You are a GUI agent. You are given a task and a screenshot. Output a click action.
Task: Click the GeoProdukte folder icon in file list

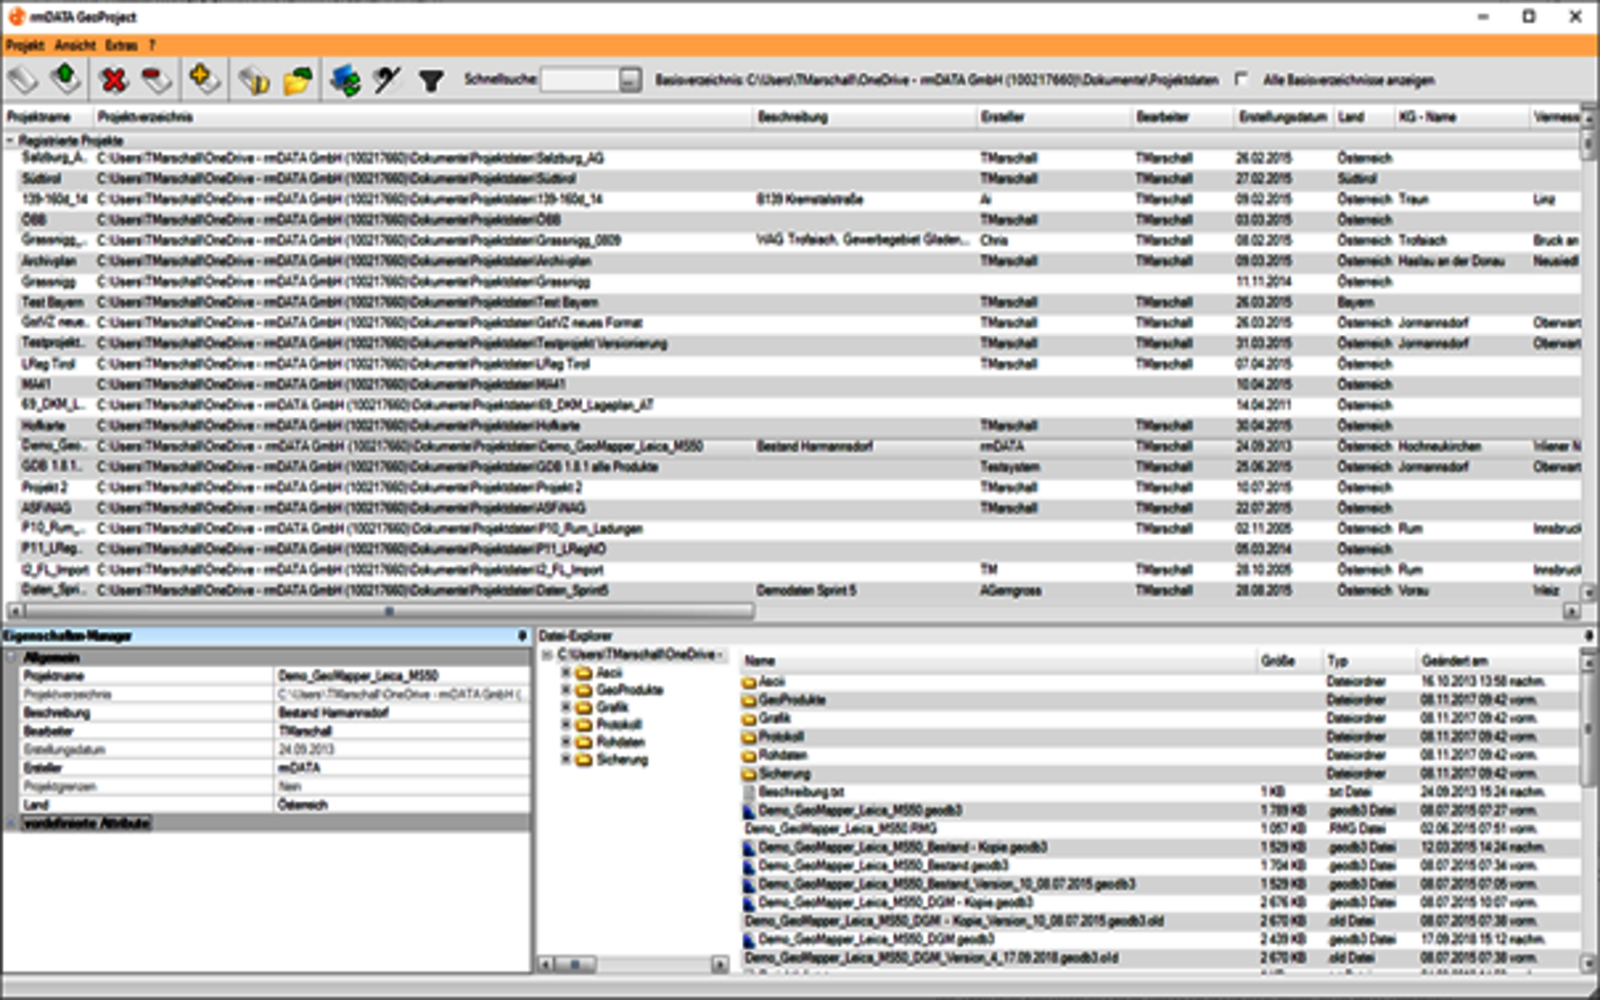pos(749,700)
